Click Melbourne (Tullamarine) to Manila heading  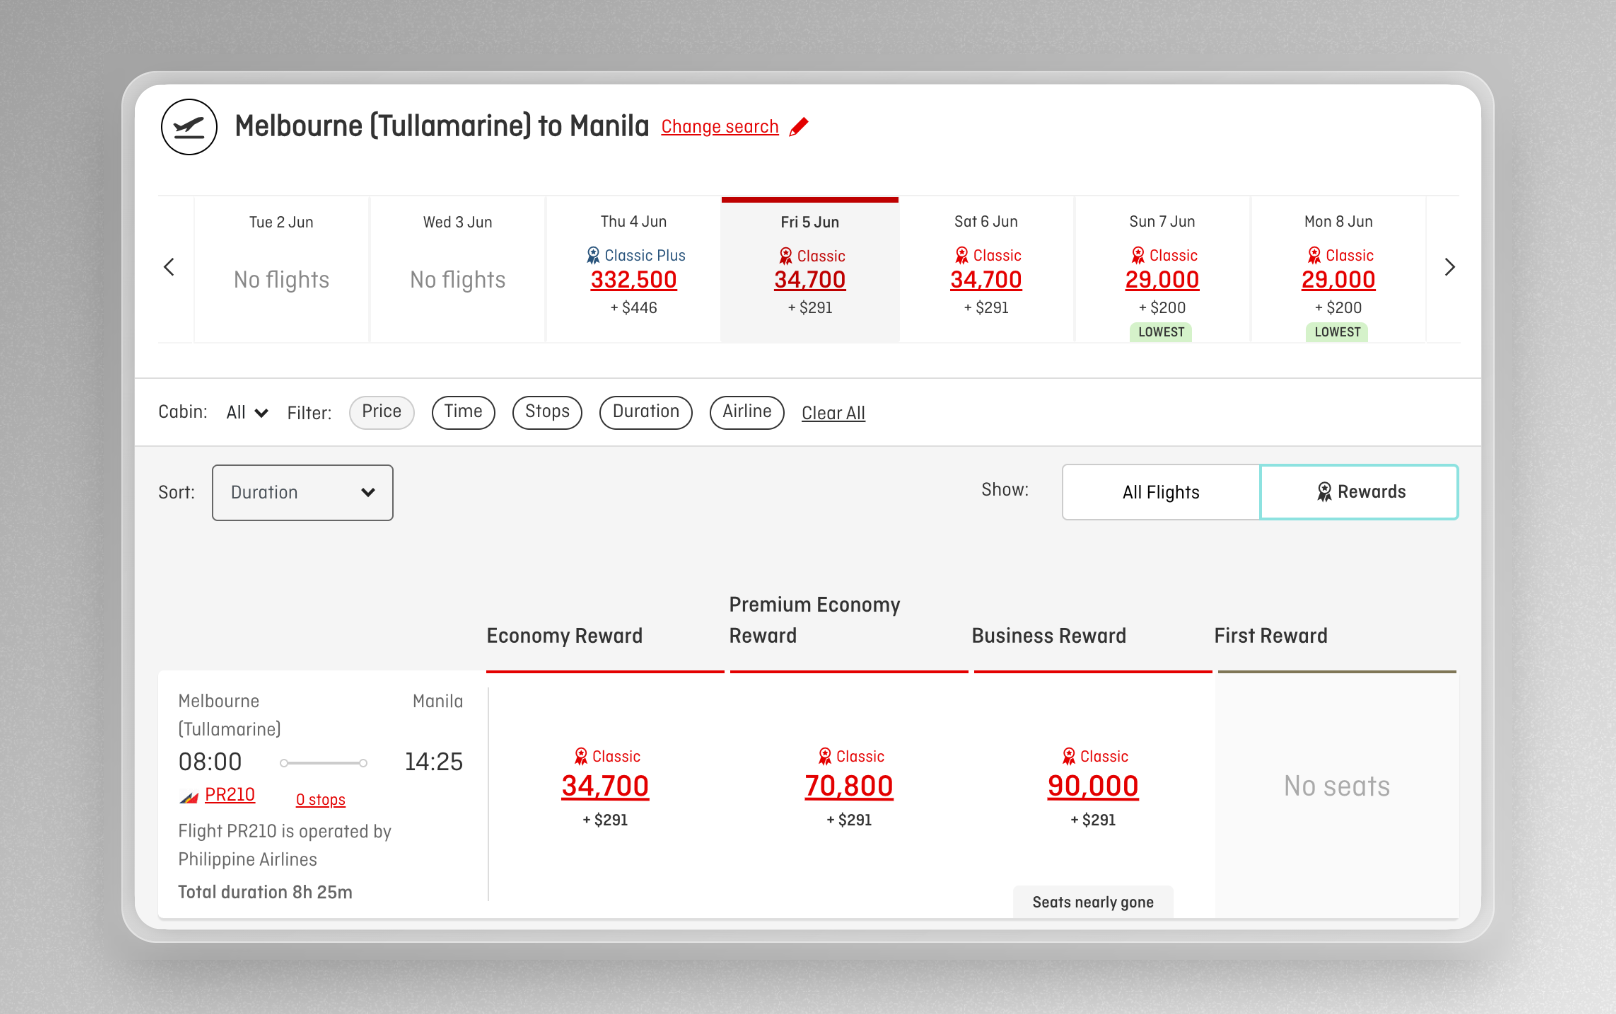[x=442, y=127]
